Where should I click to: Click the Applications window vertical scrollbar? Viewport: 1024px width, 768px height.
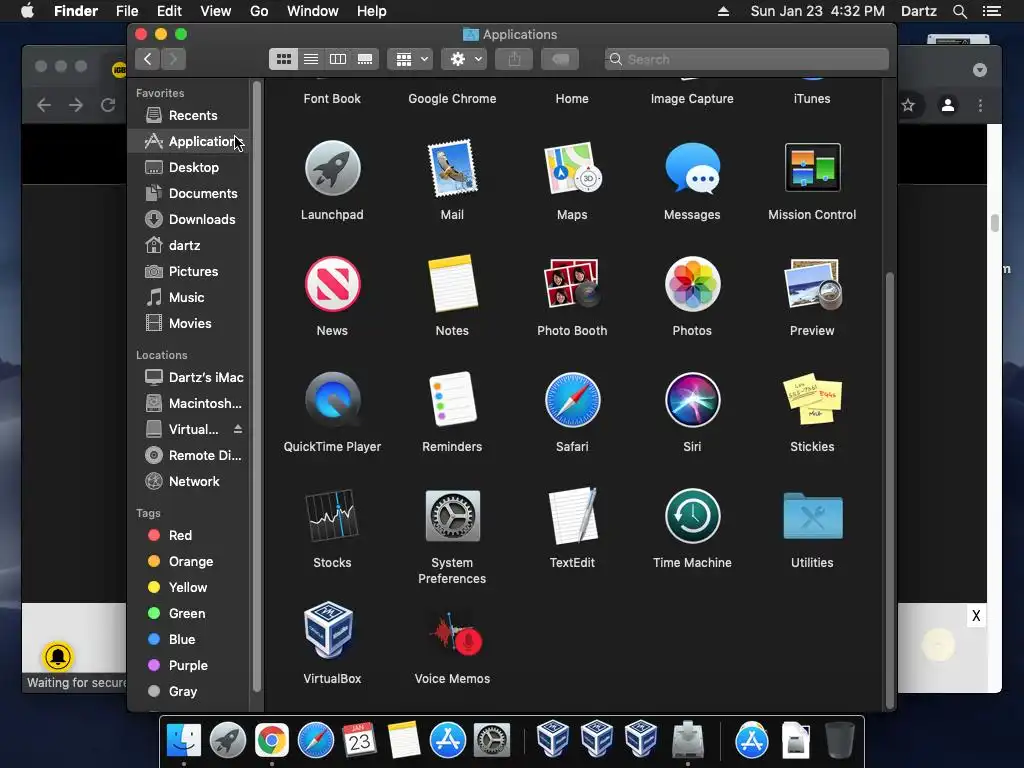click(x=889, y=490)
